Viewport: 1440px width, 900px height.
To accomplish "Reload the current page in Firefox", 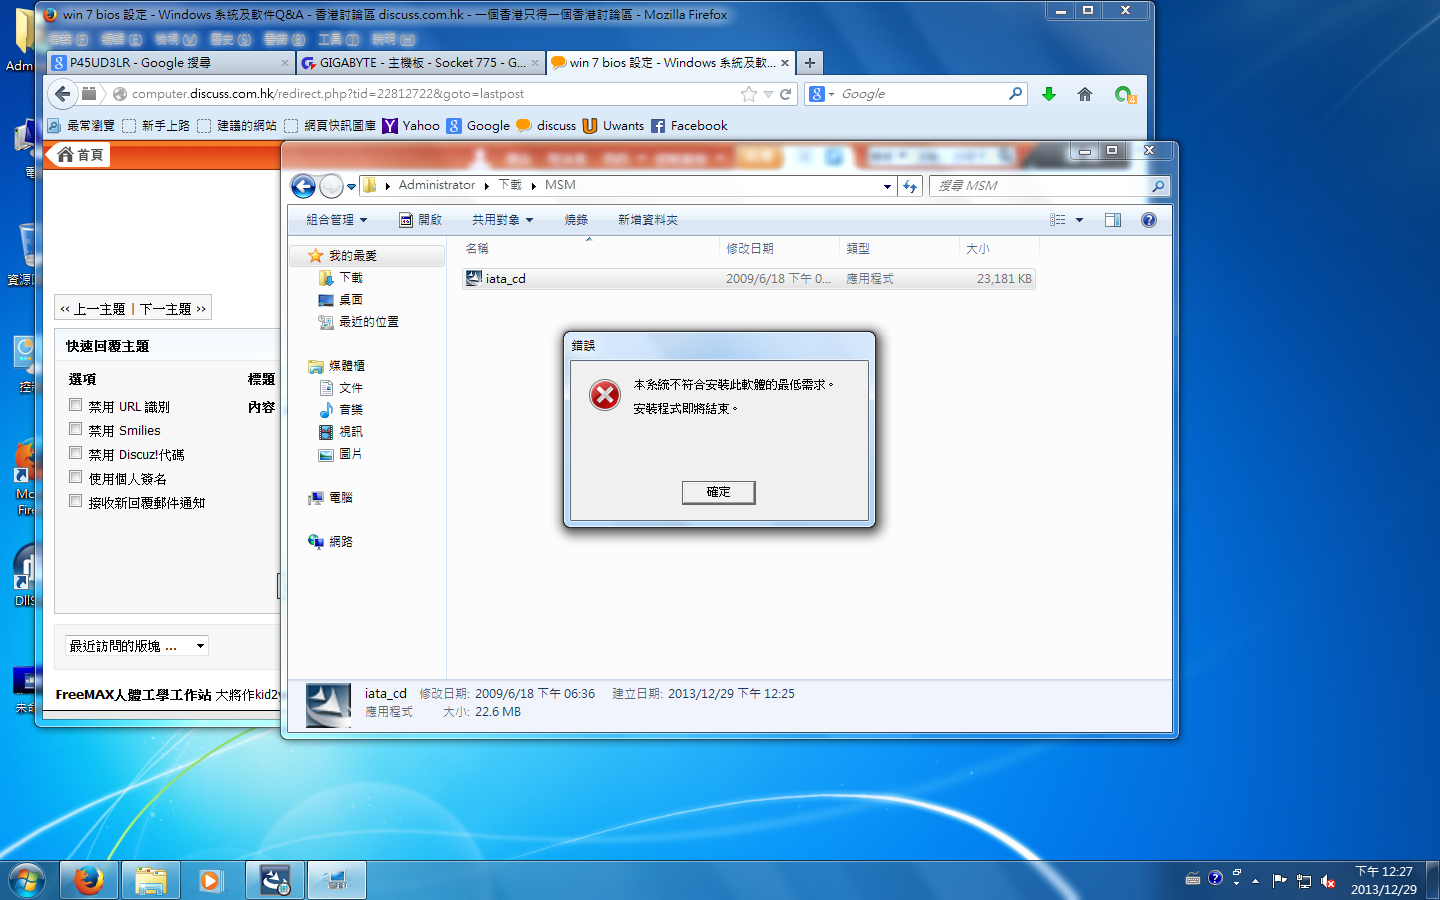I will (786, 94).
